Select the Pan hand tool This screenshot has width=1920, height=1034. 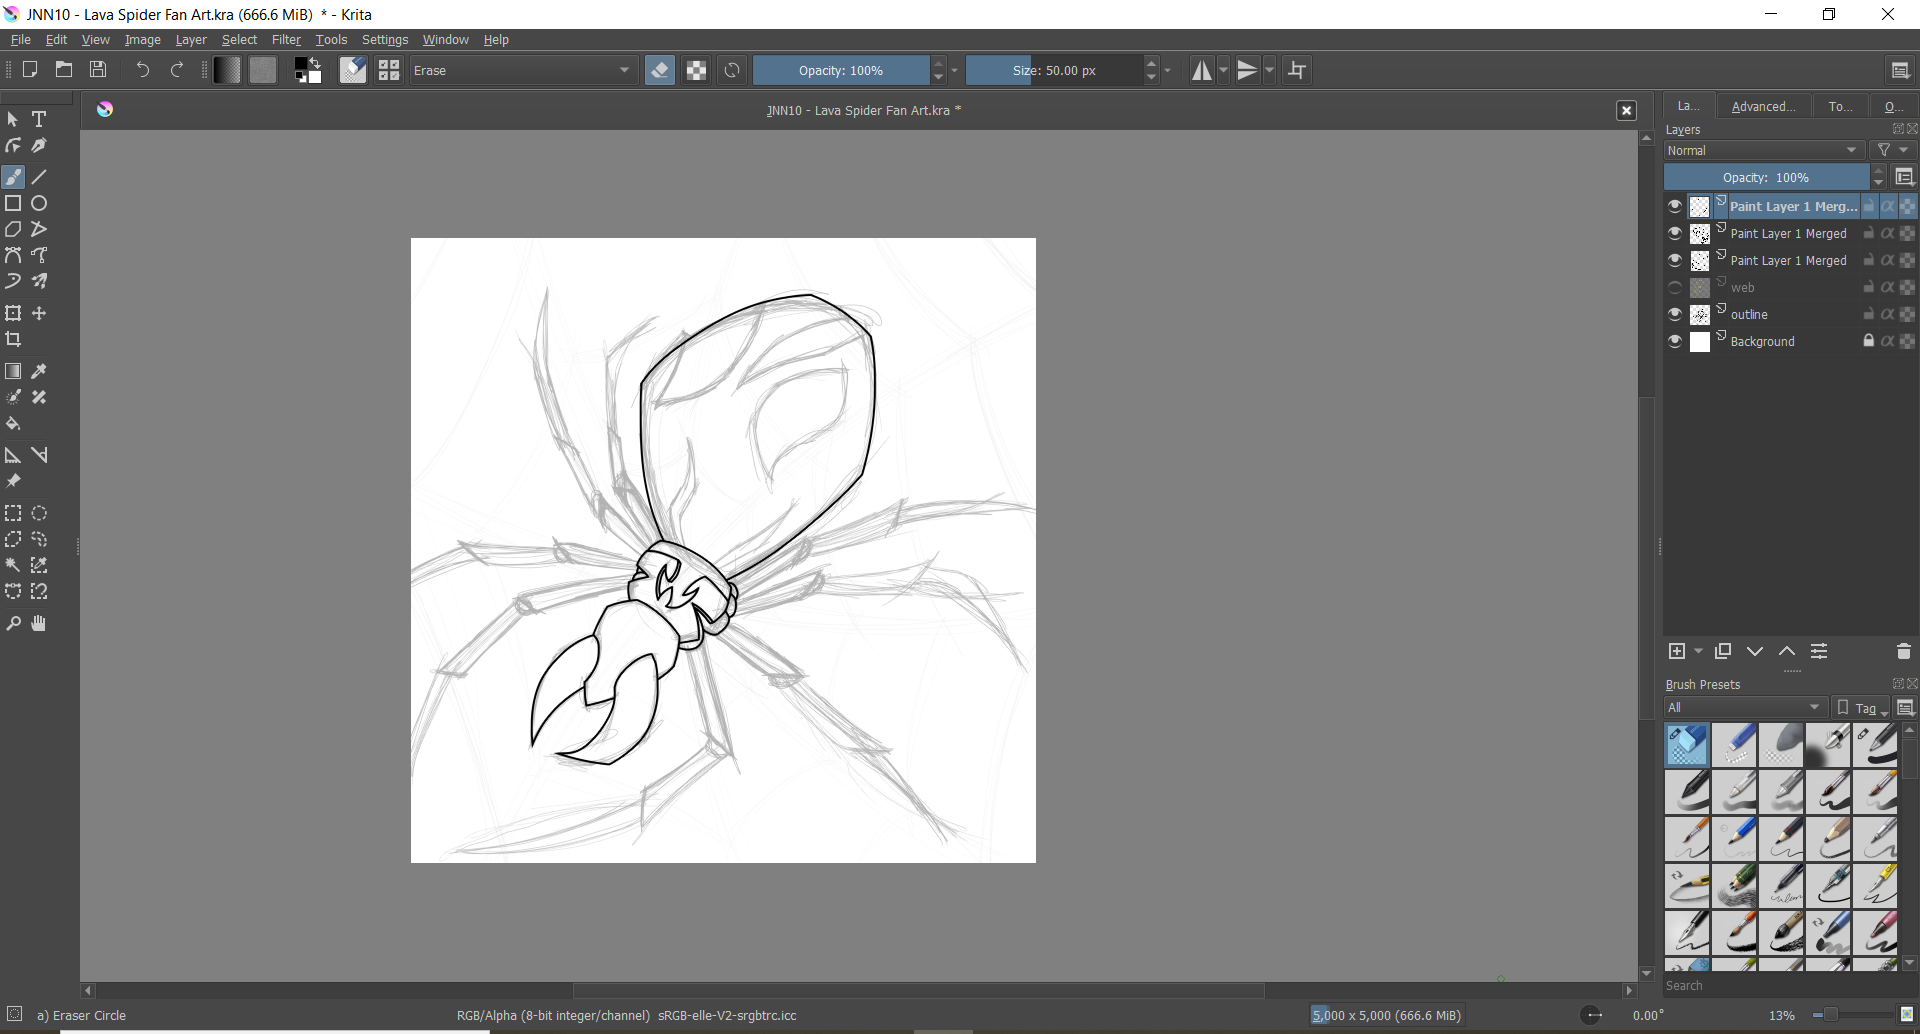coord(39,623)
